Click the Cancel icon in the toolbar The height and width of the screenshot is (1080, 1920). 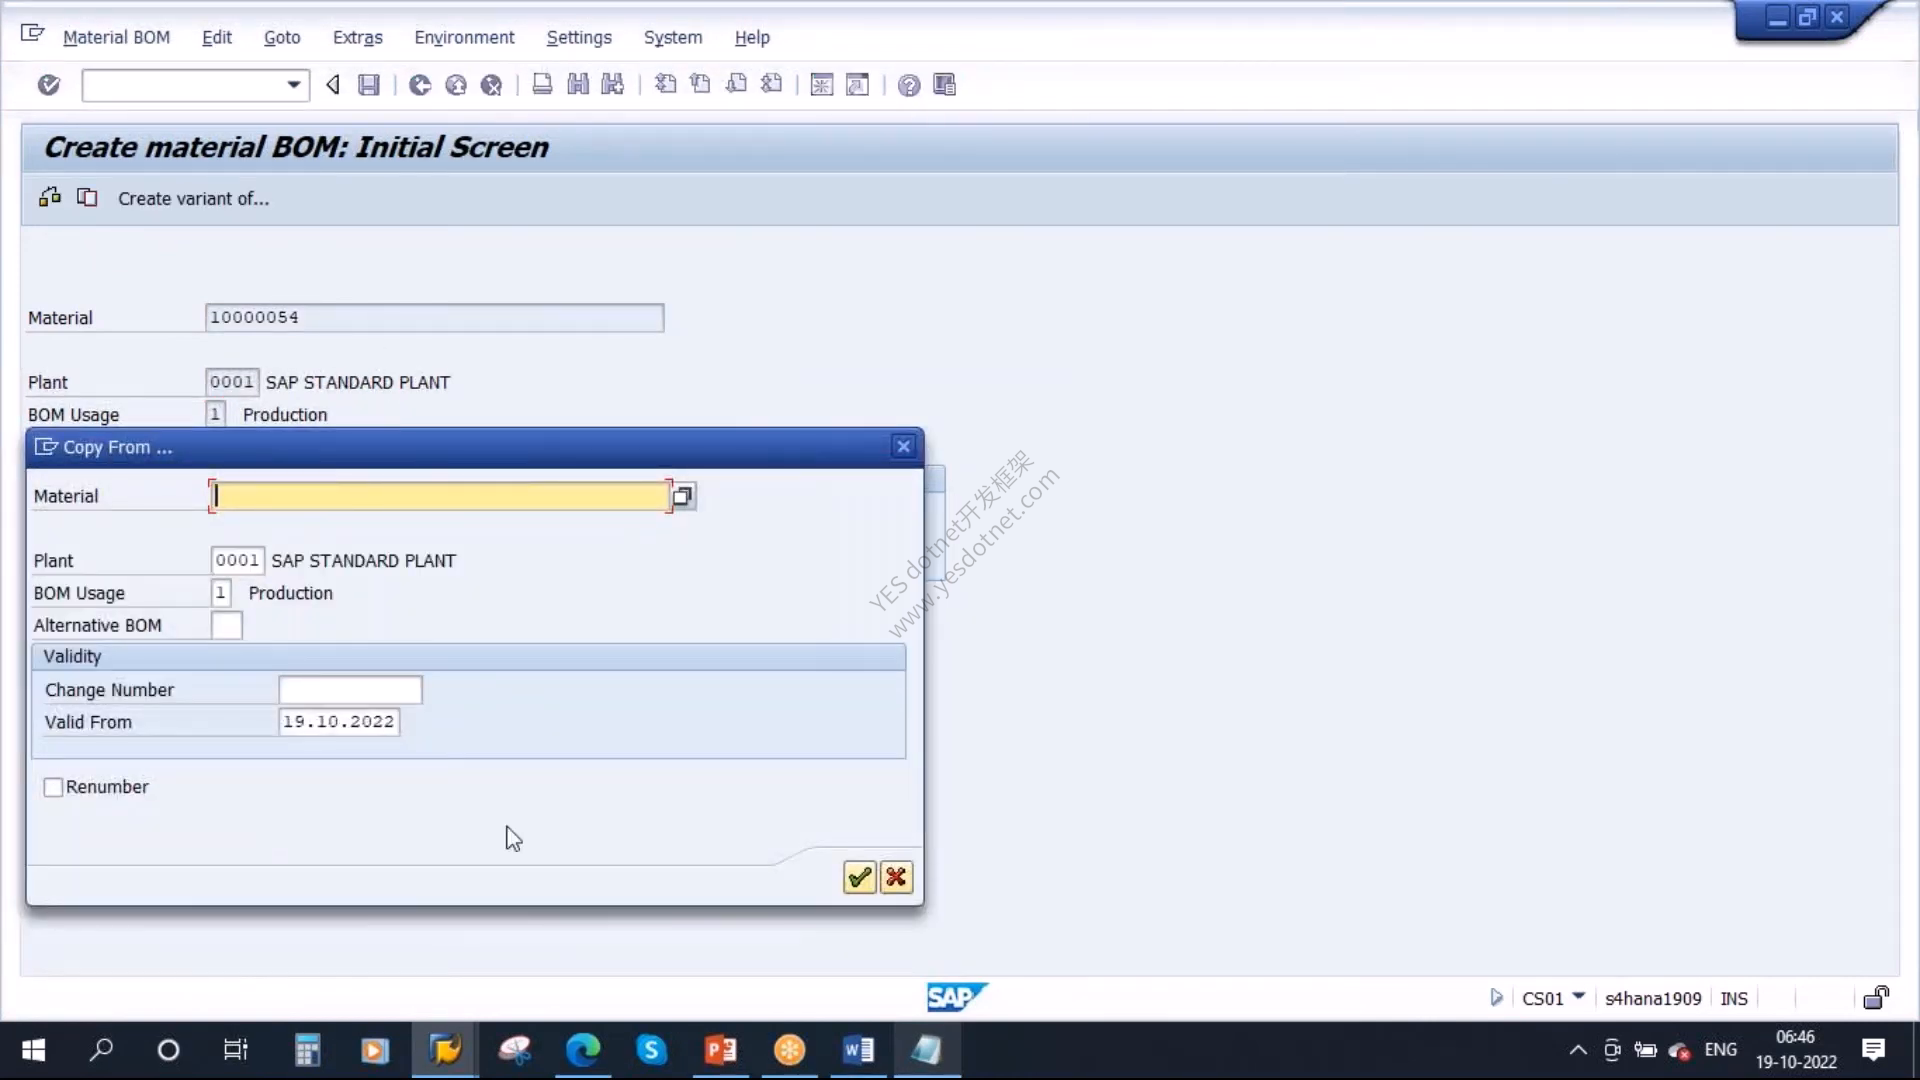491,85
